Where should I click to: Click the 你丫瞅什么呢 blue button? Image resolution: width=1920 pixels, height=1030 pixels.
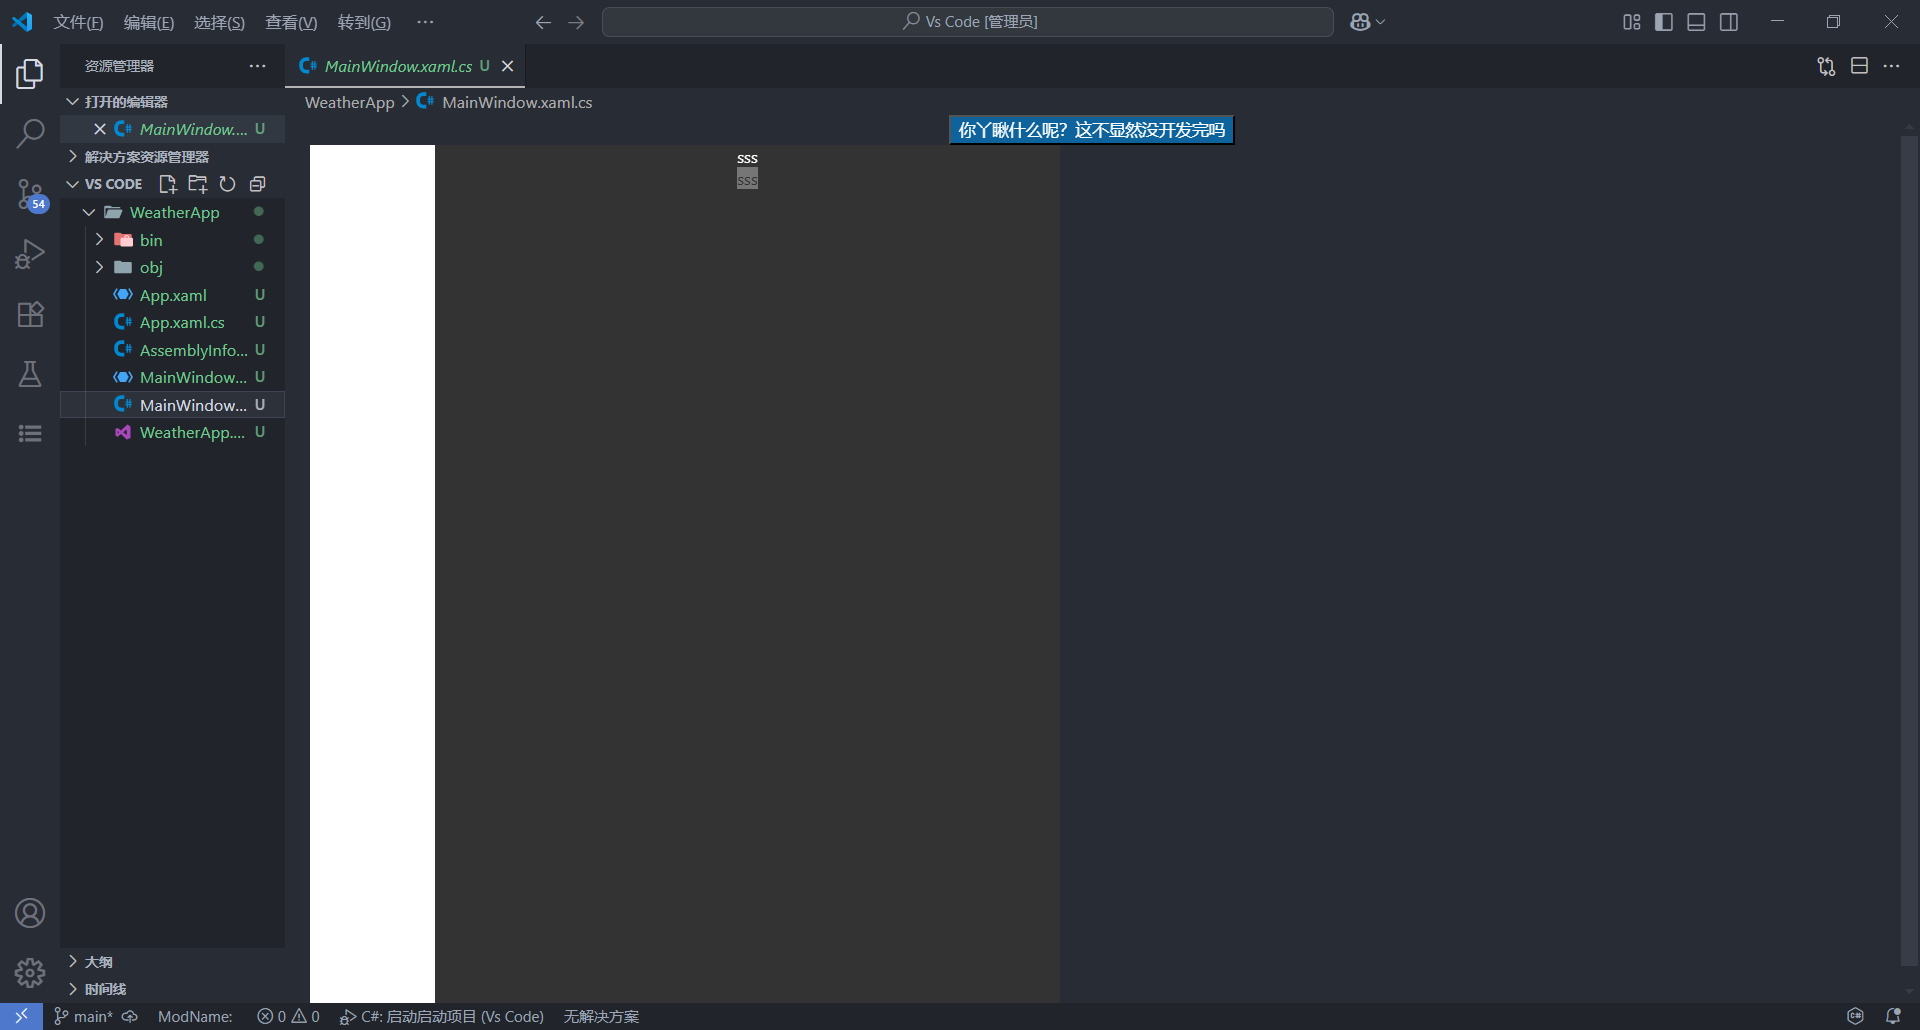coord(1091,130)
